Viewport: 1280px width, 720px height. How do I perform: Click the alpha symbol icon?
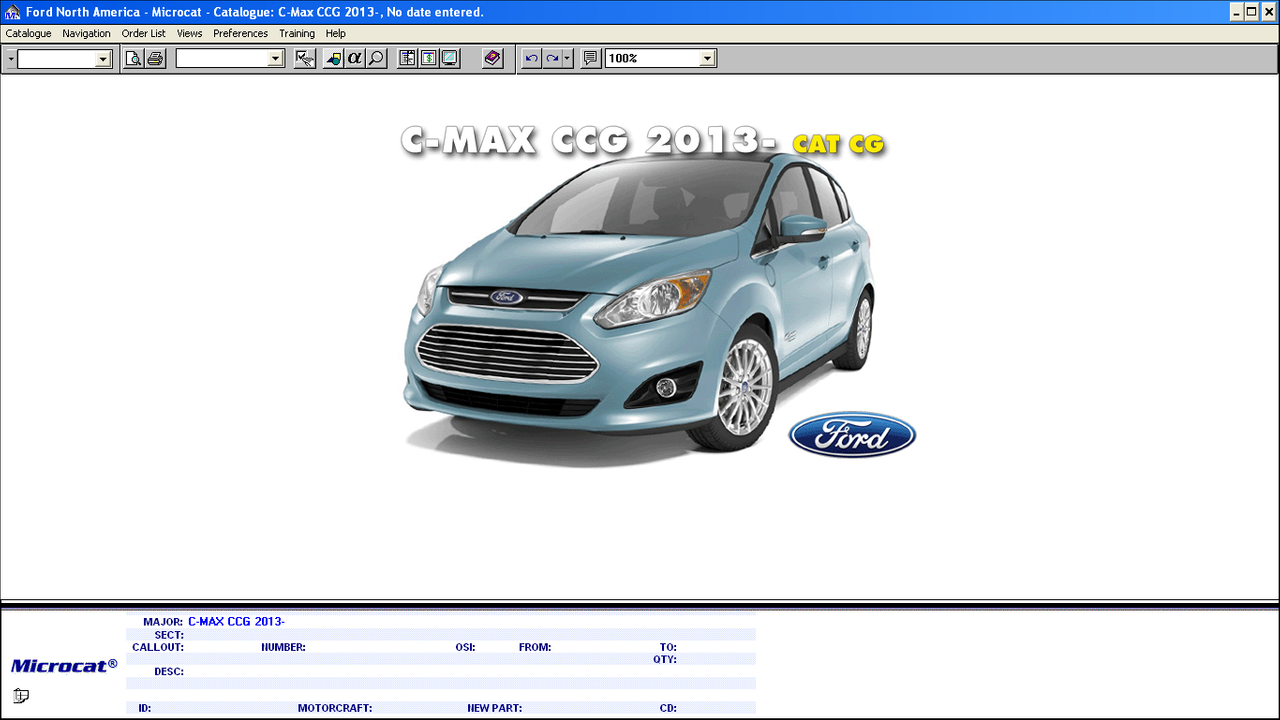pos(354,59)
